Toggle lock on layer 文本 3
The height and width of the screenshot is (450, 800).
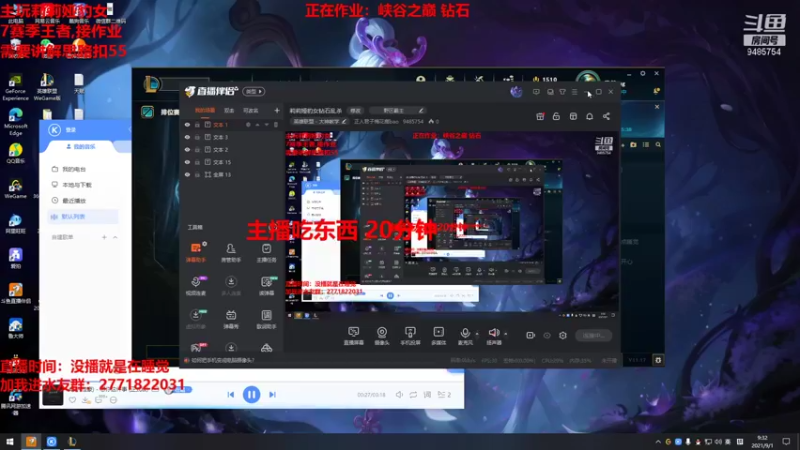(x=197, y=137)
